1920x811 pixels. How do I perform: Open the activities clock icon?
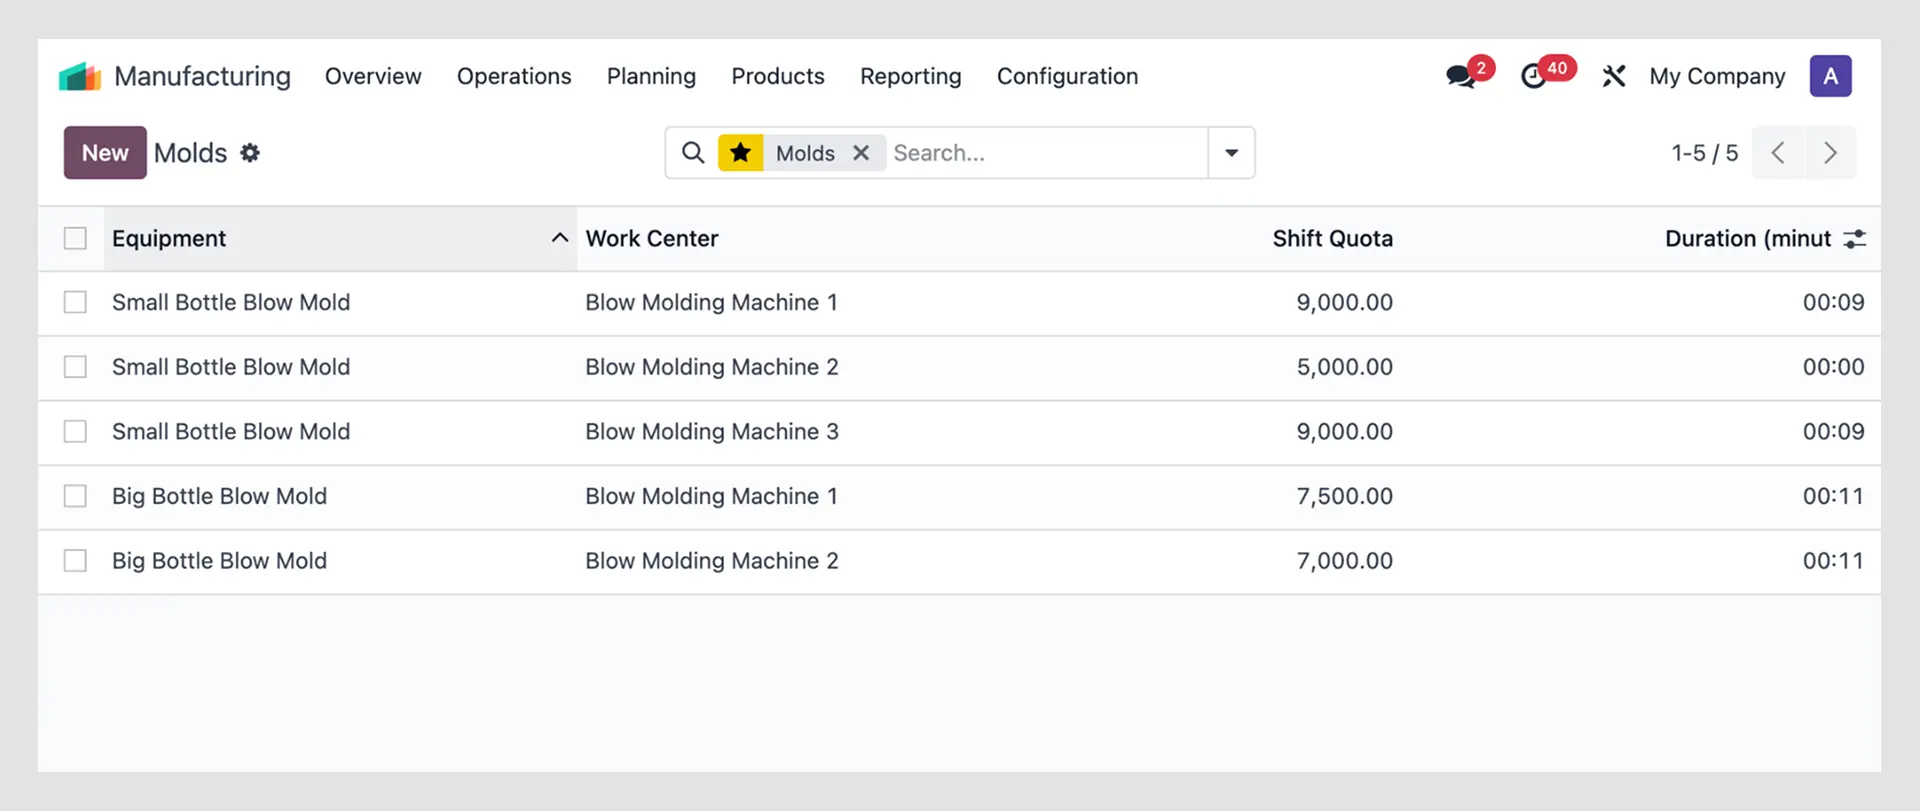click(x=1533, y=76)
